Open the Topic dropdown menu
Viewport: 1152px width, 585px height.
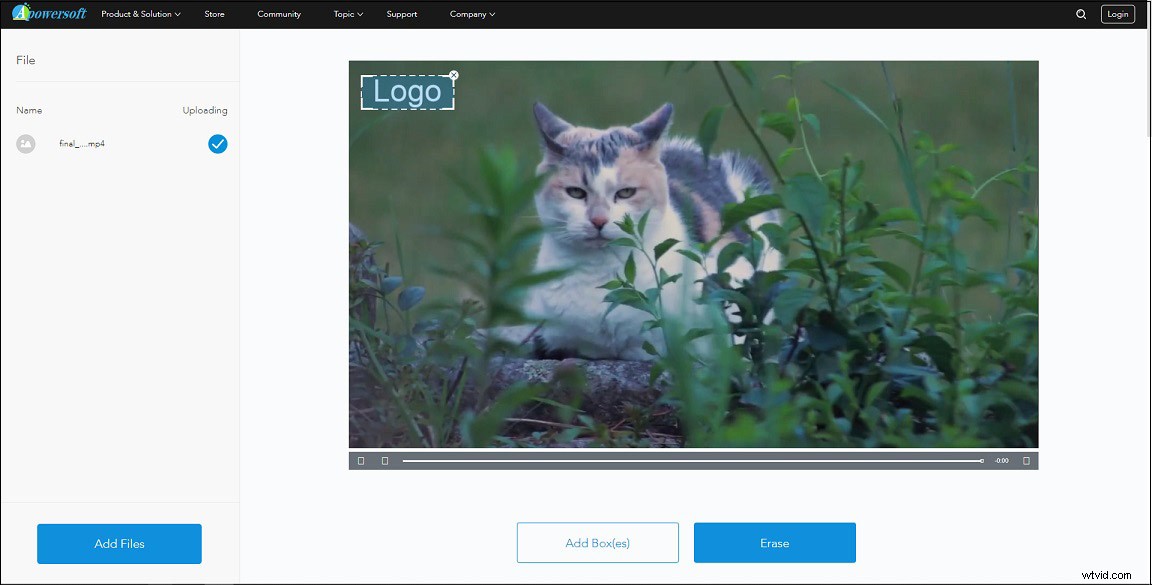pos(347,13)
